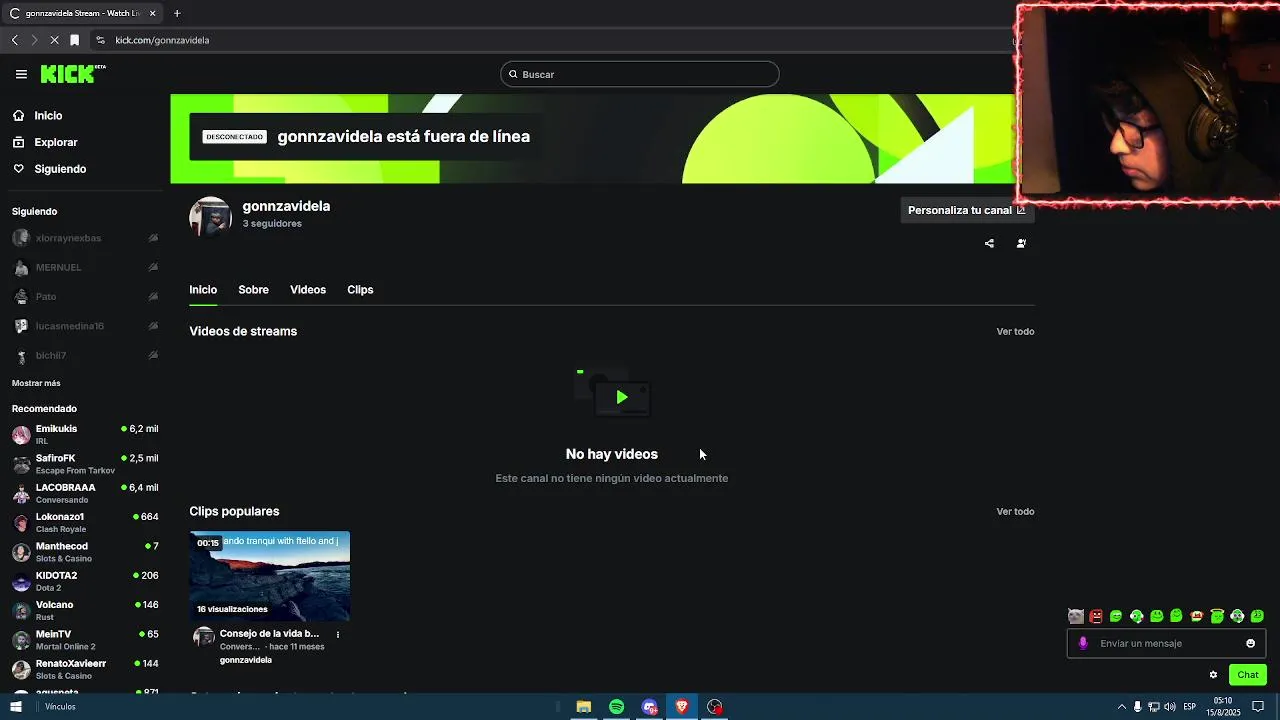Click Brave browser taskbar icon
Image resolution: width=1280 pixels, height=720 pixels.
[682, 707]
